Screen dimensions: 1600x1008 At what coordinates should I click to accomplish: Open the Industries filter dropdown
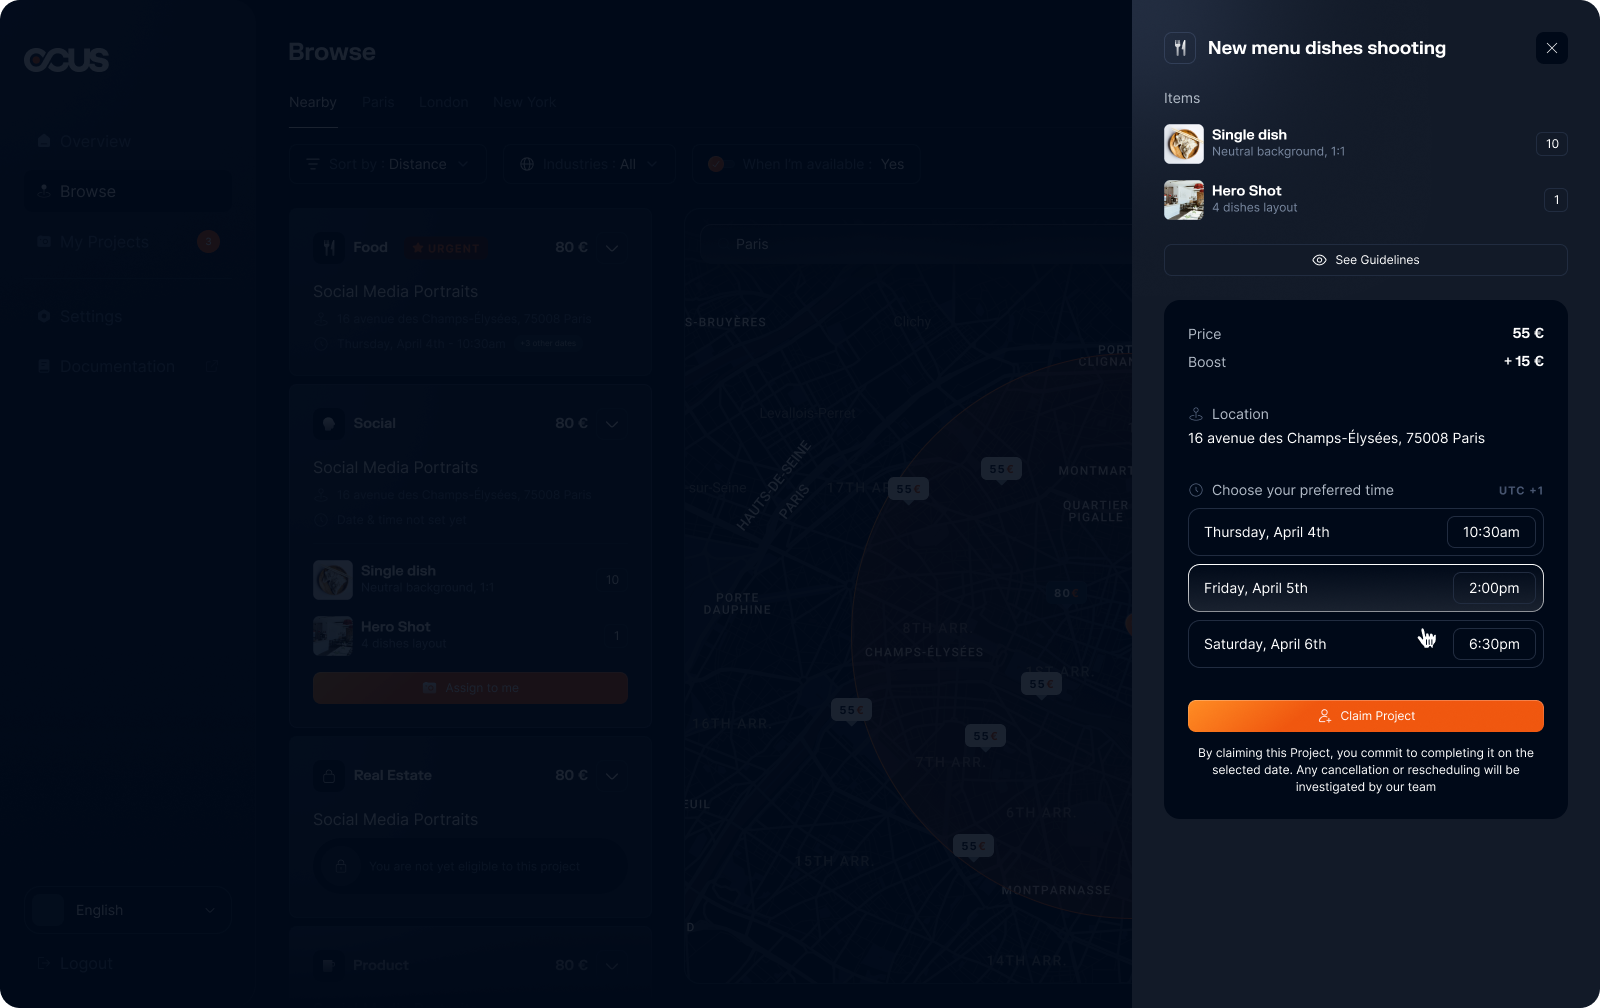pos(589,164)
